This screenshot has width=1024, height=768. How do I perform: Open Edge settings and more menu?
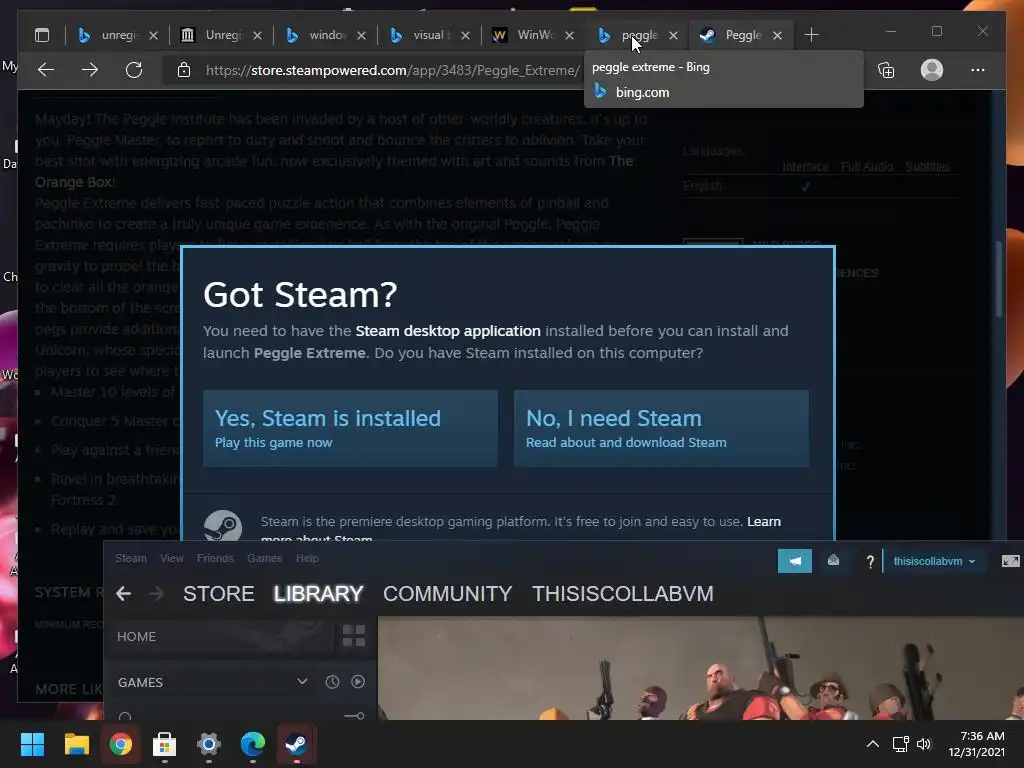point(978,70)
